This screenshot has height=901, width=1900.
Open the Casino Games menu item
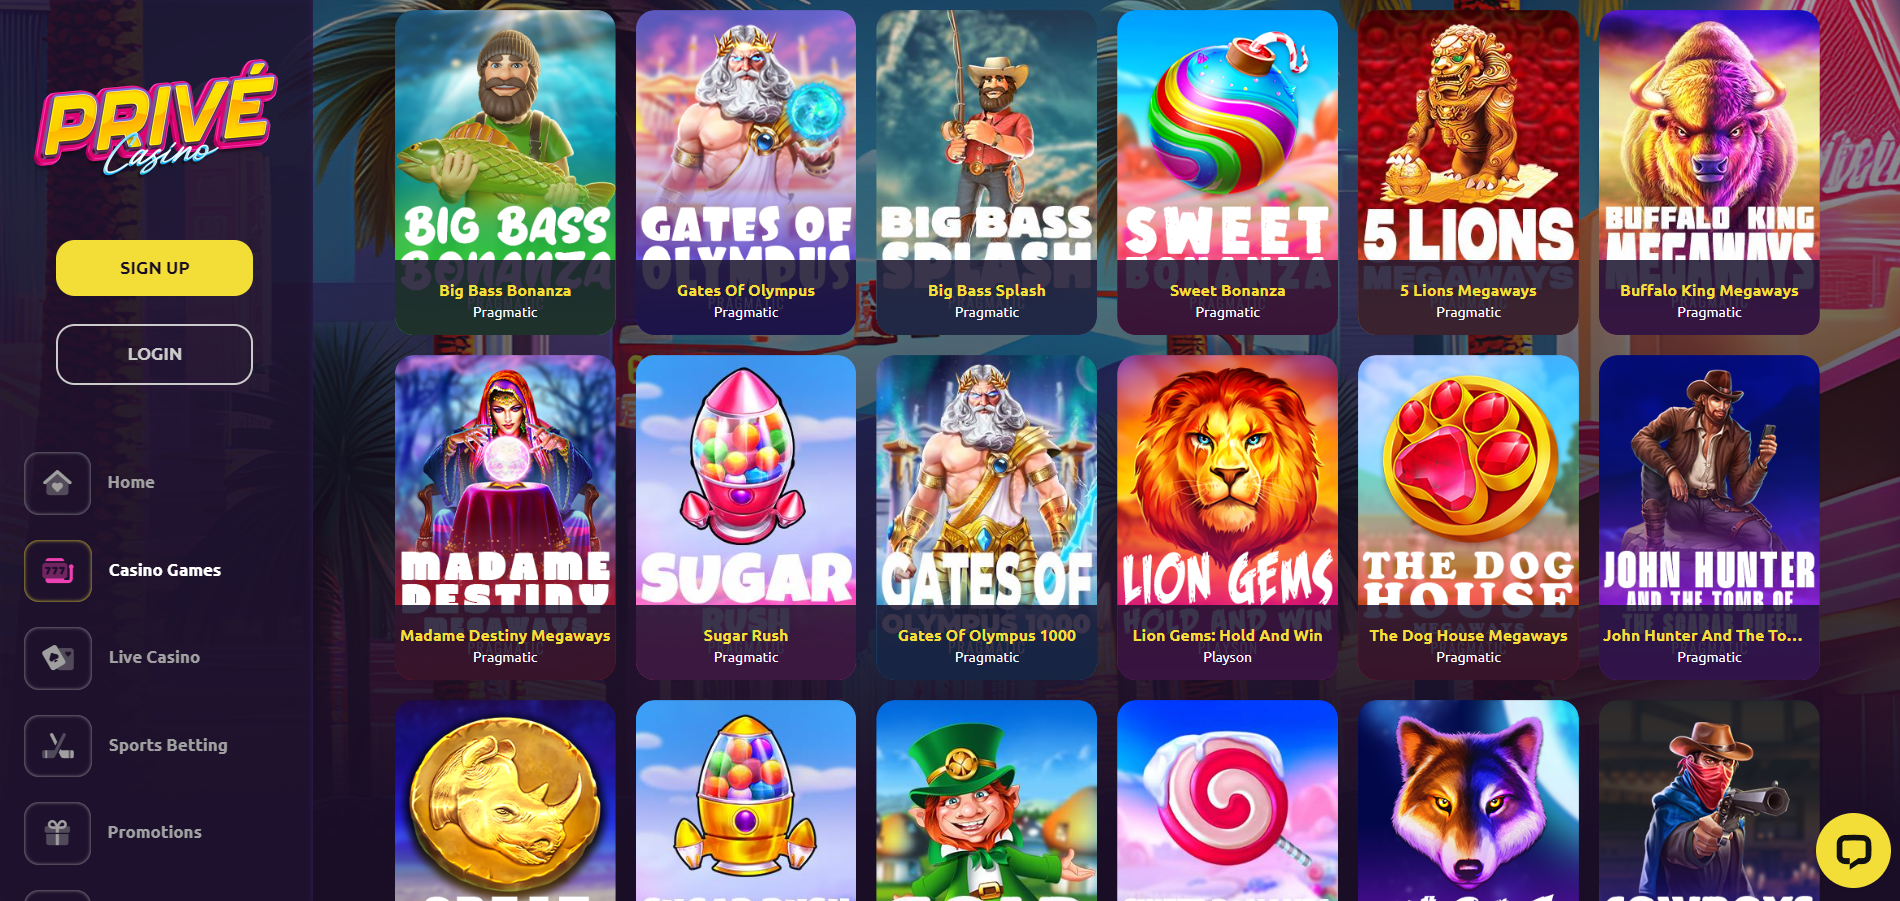pos(165,570)
